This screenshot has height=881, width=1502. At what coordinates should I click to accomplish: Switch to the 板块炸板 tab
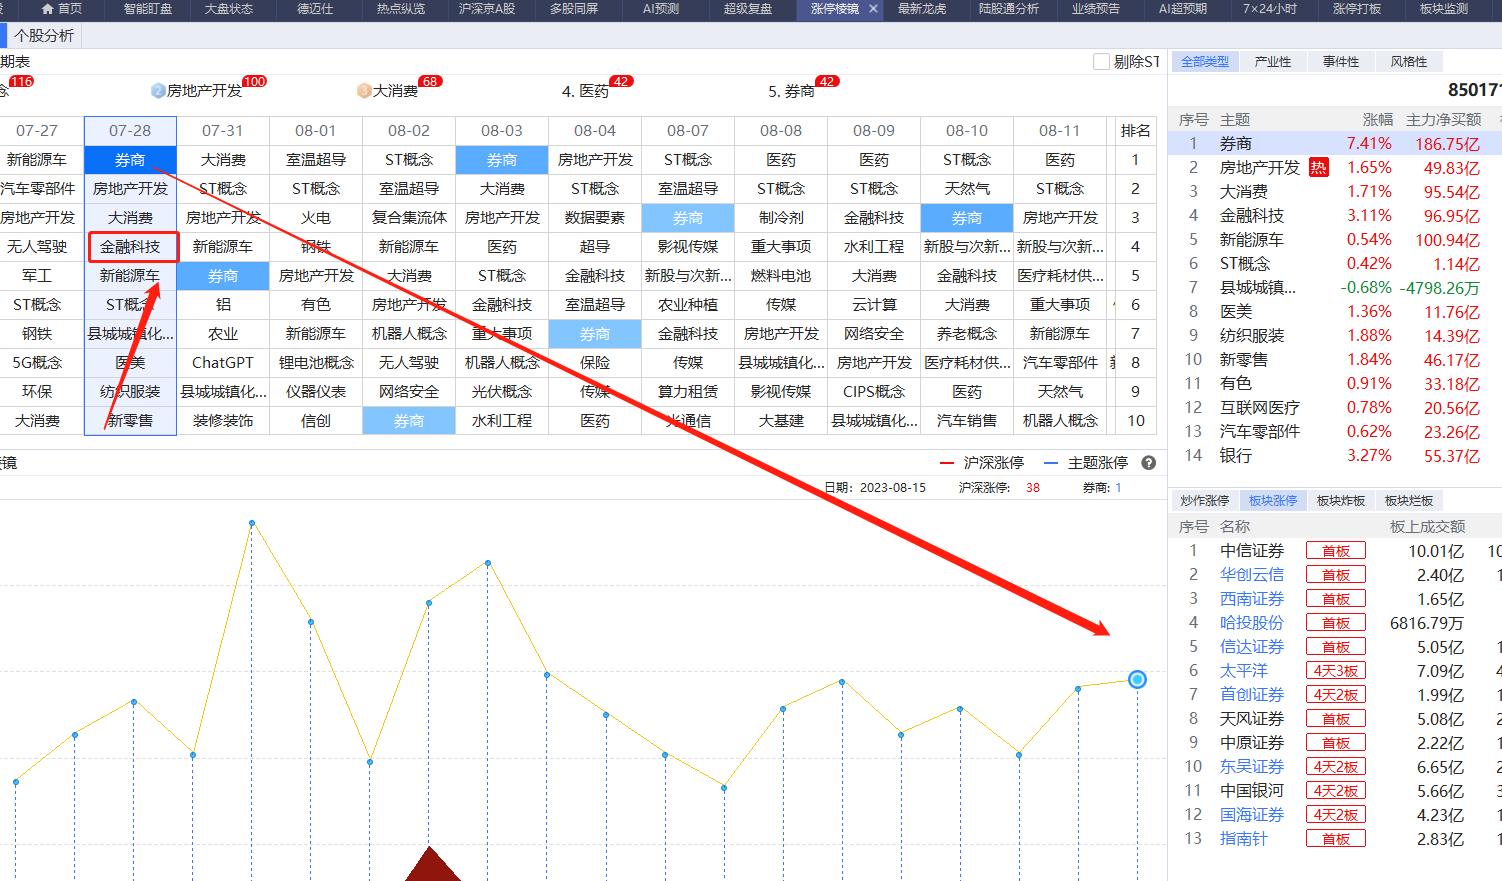(x=1340, y=501)
